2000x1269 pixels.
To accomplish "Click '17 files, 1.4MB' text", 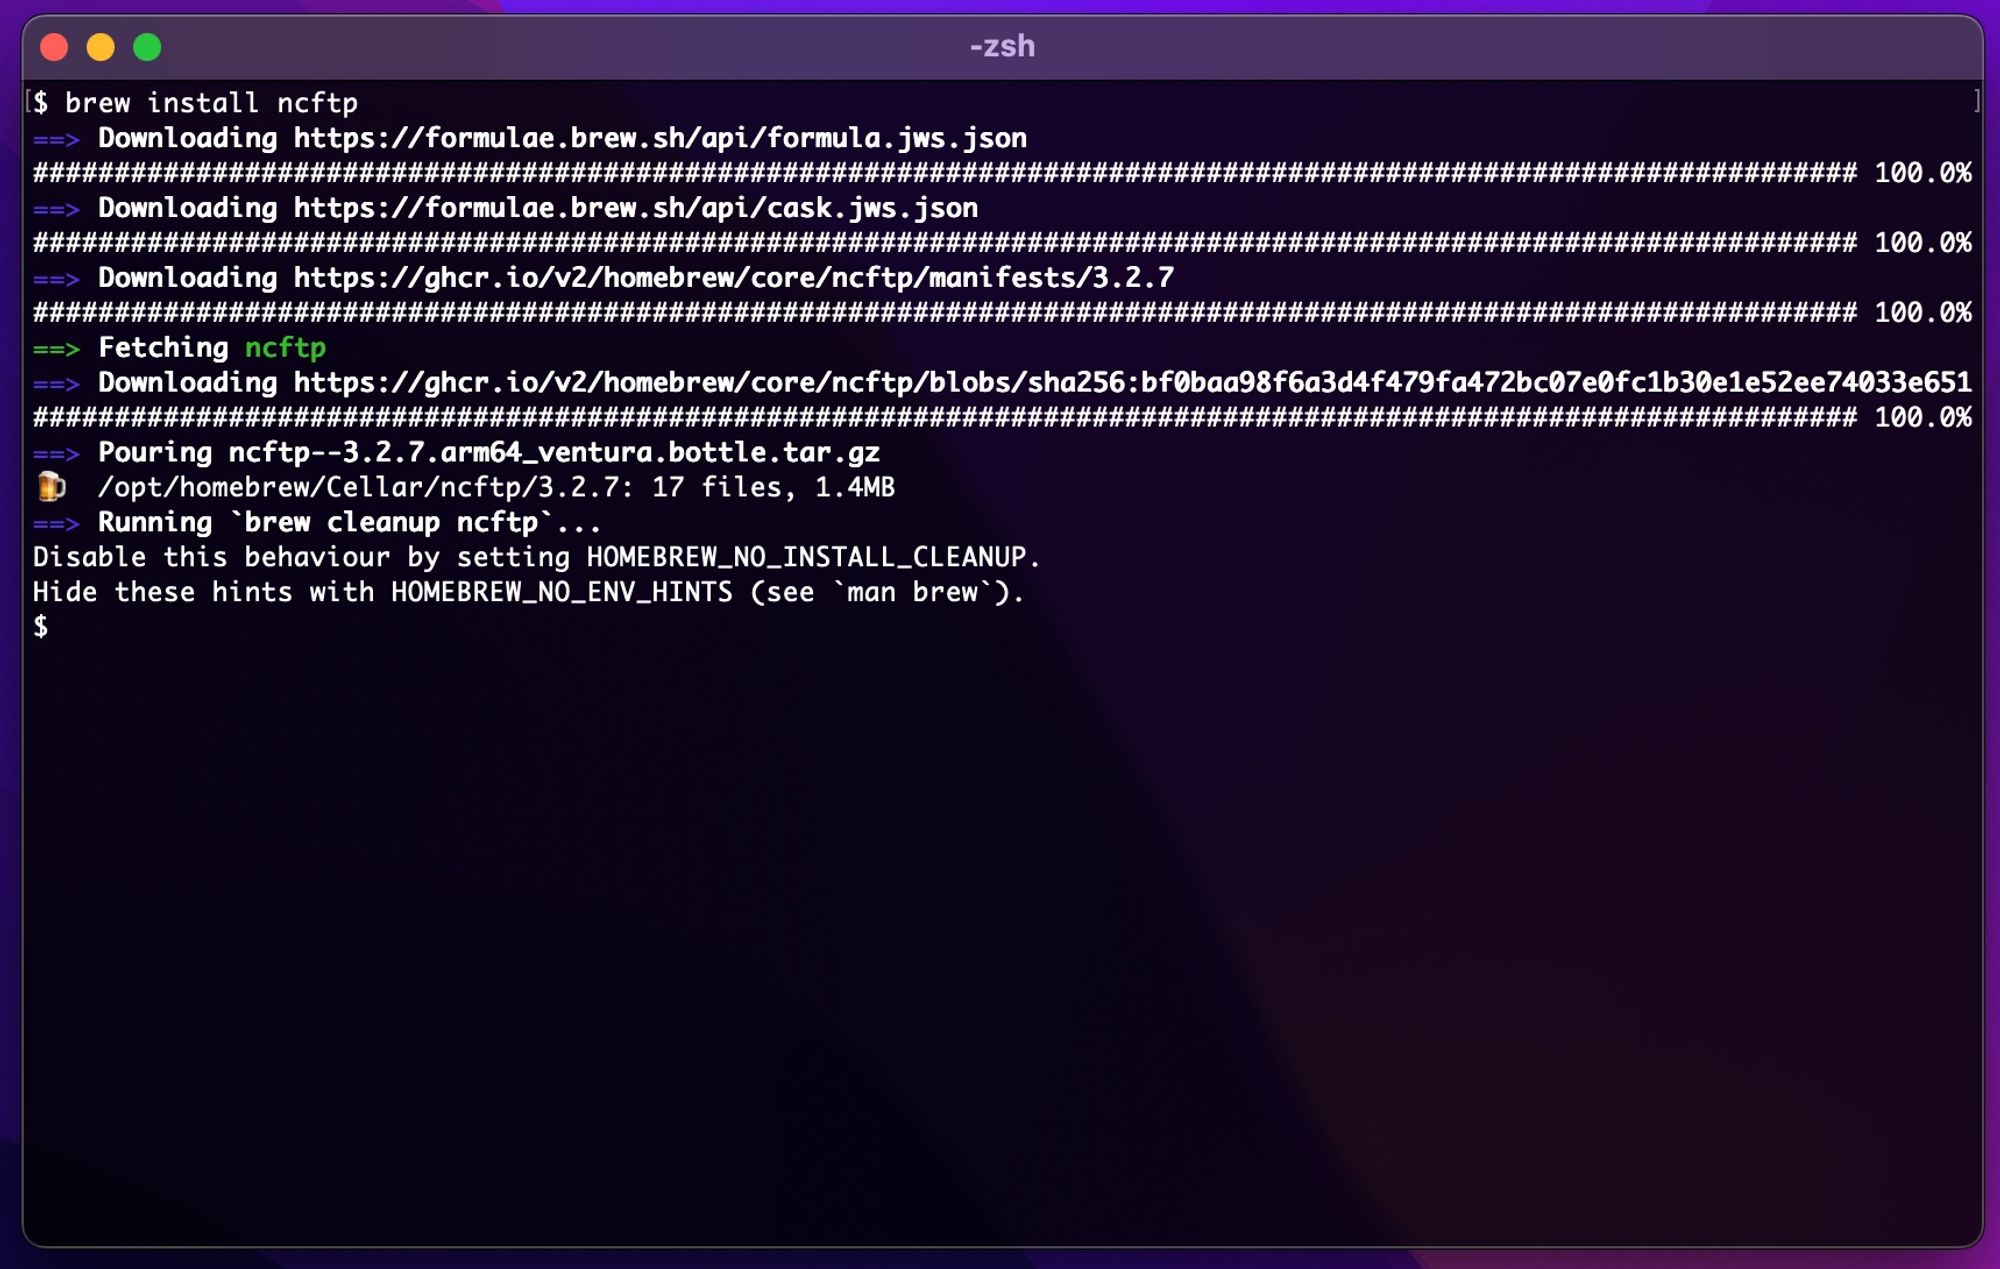I will click(x=773, y=487).
